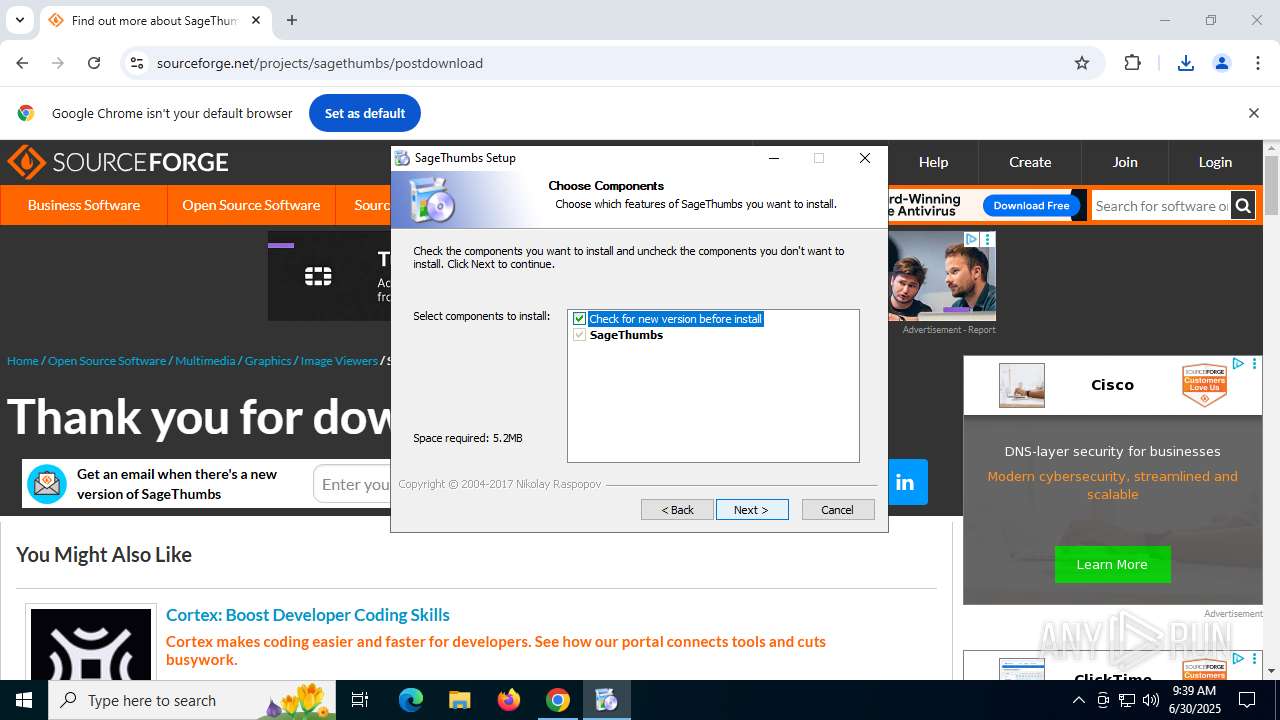Open Graphics breadcrumb link
Viewport: 1280px width, 720px height.
click(268, 361)
